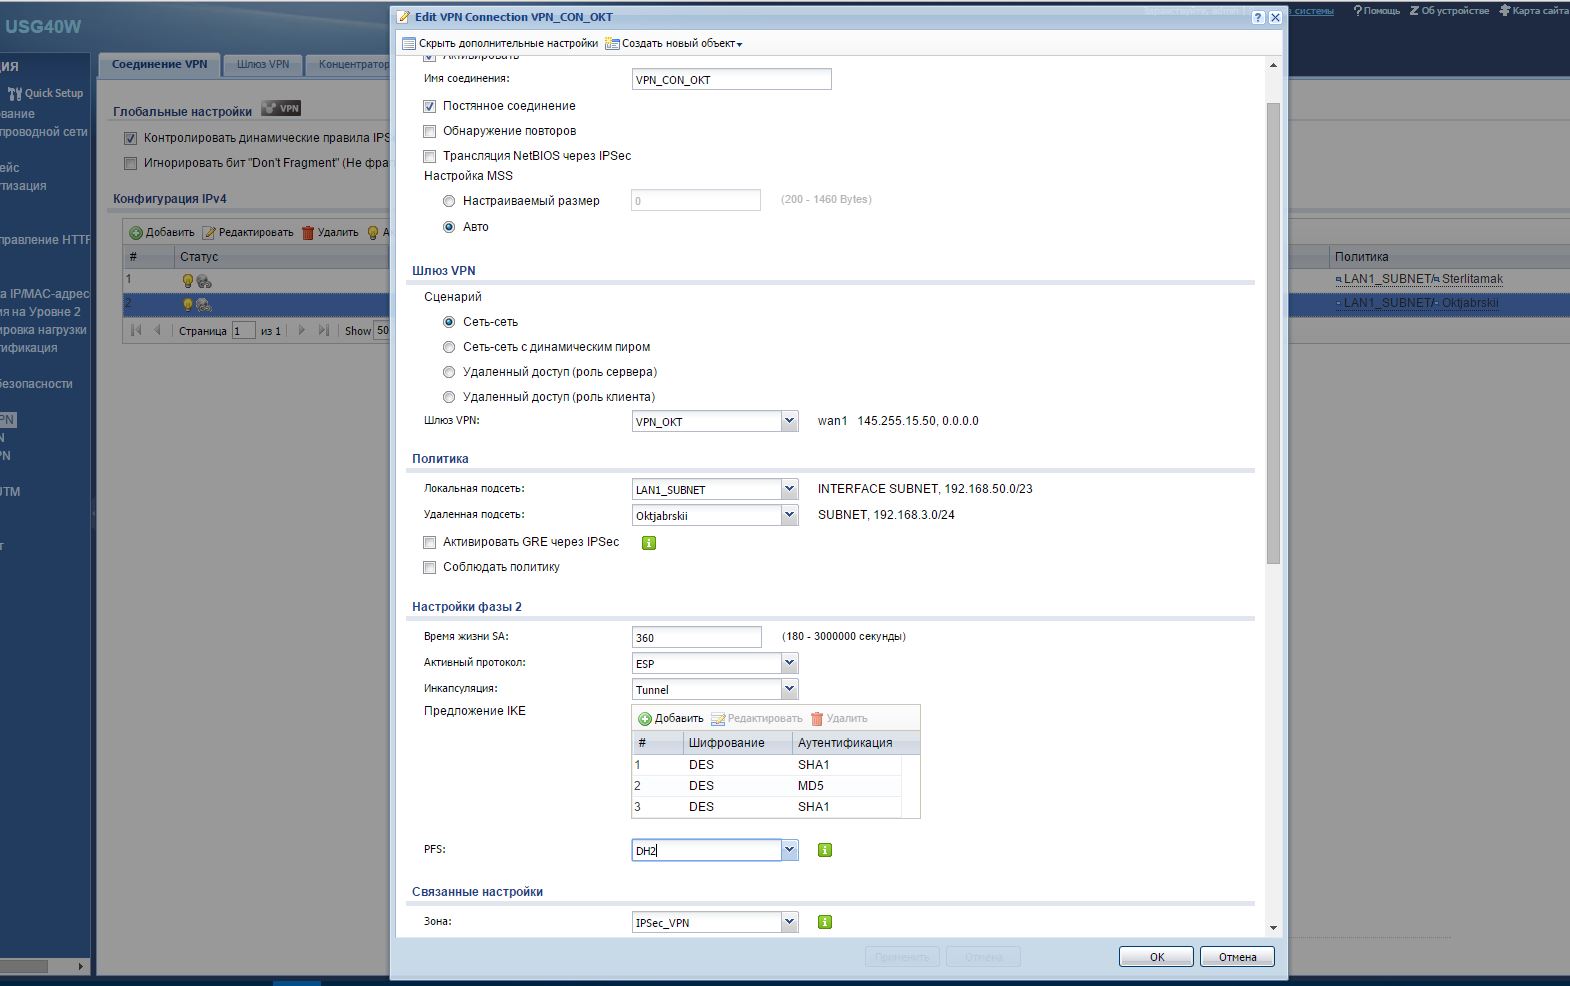Click the dialog vertical scrollbar

pos(1273,330)
